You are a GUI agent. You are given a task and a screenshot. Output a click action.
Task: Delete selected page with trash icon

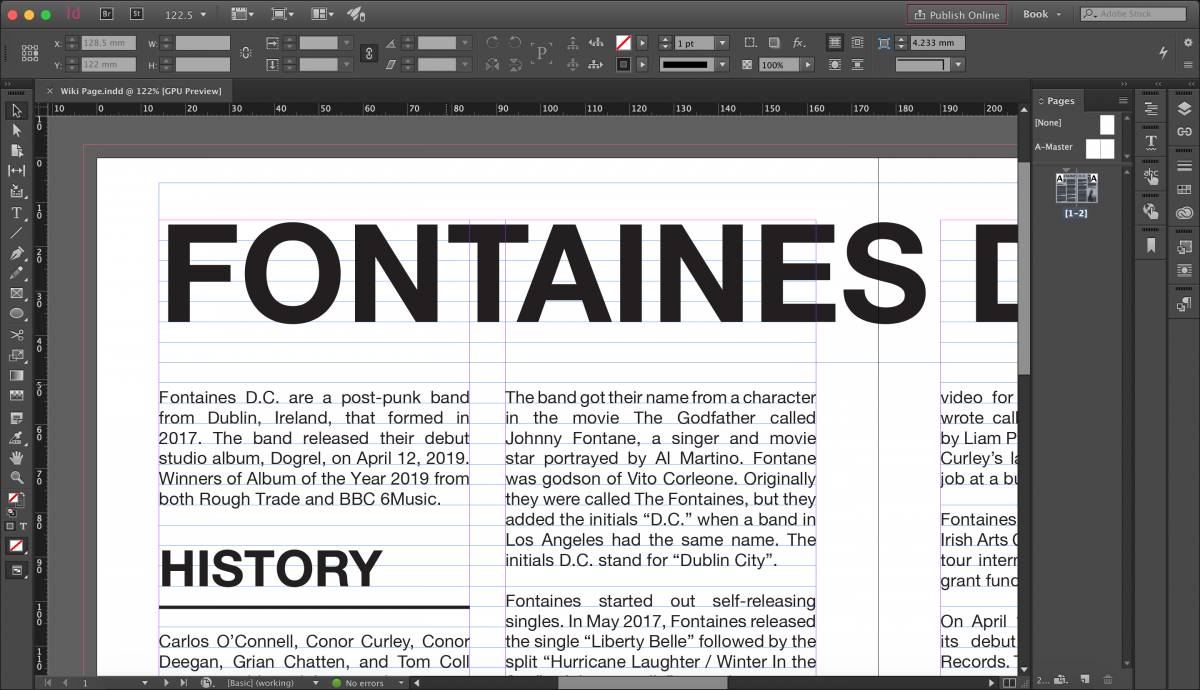pos(1108,681)
